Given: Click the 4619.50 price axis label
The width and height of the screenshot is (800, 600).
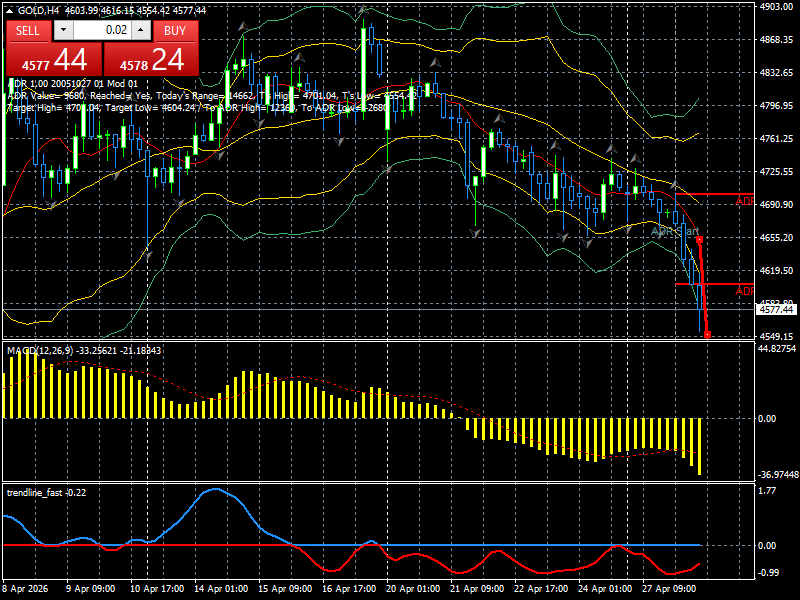Looking at the screenshot, I should [x=776, y=271].
